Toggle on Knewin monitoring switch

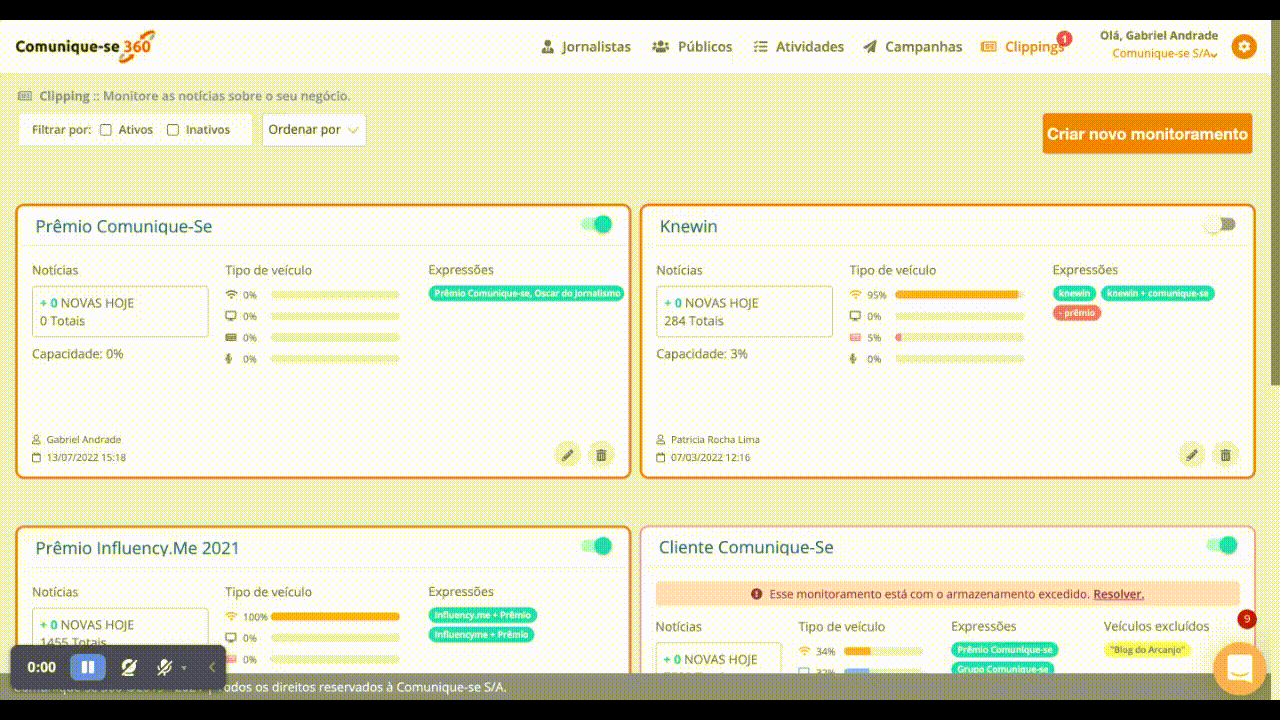pos(1221,225)
